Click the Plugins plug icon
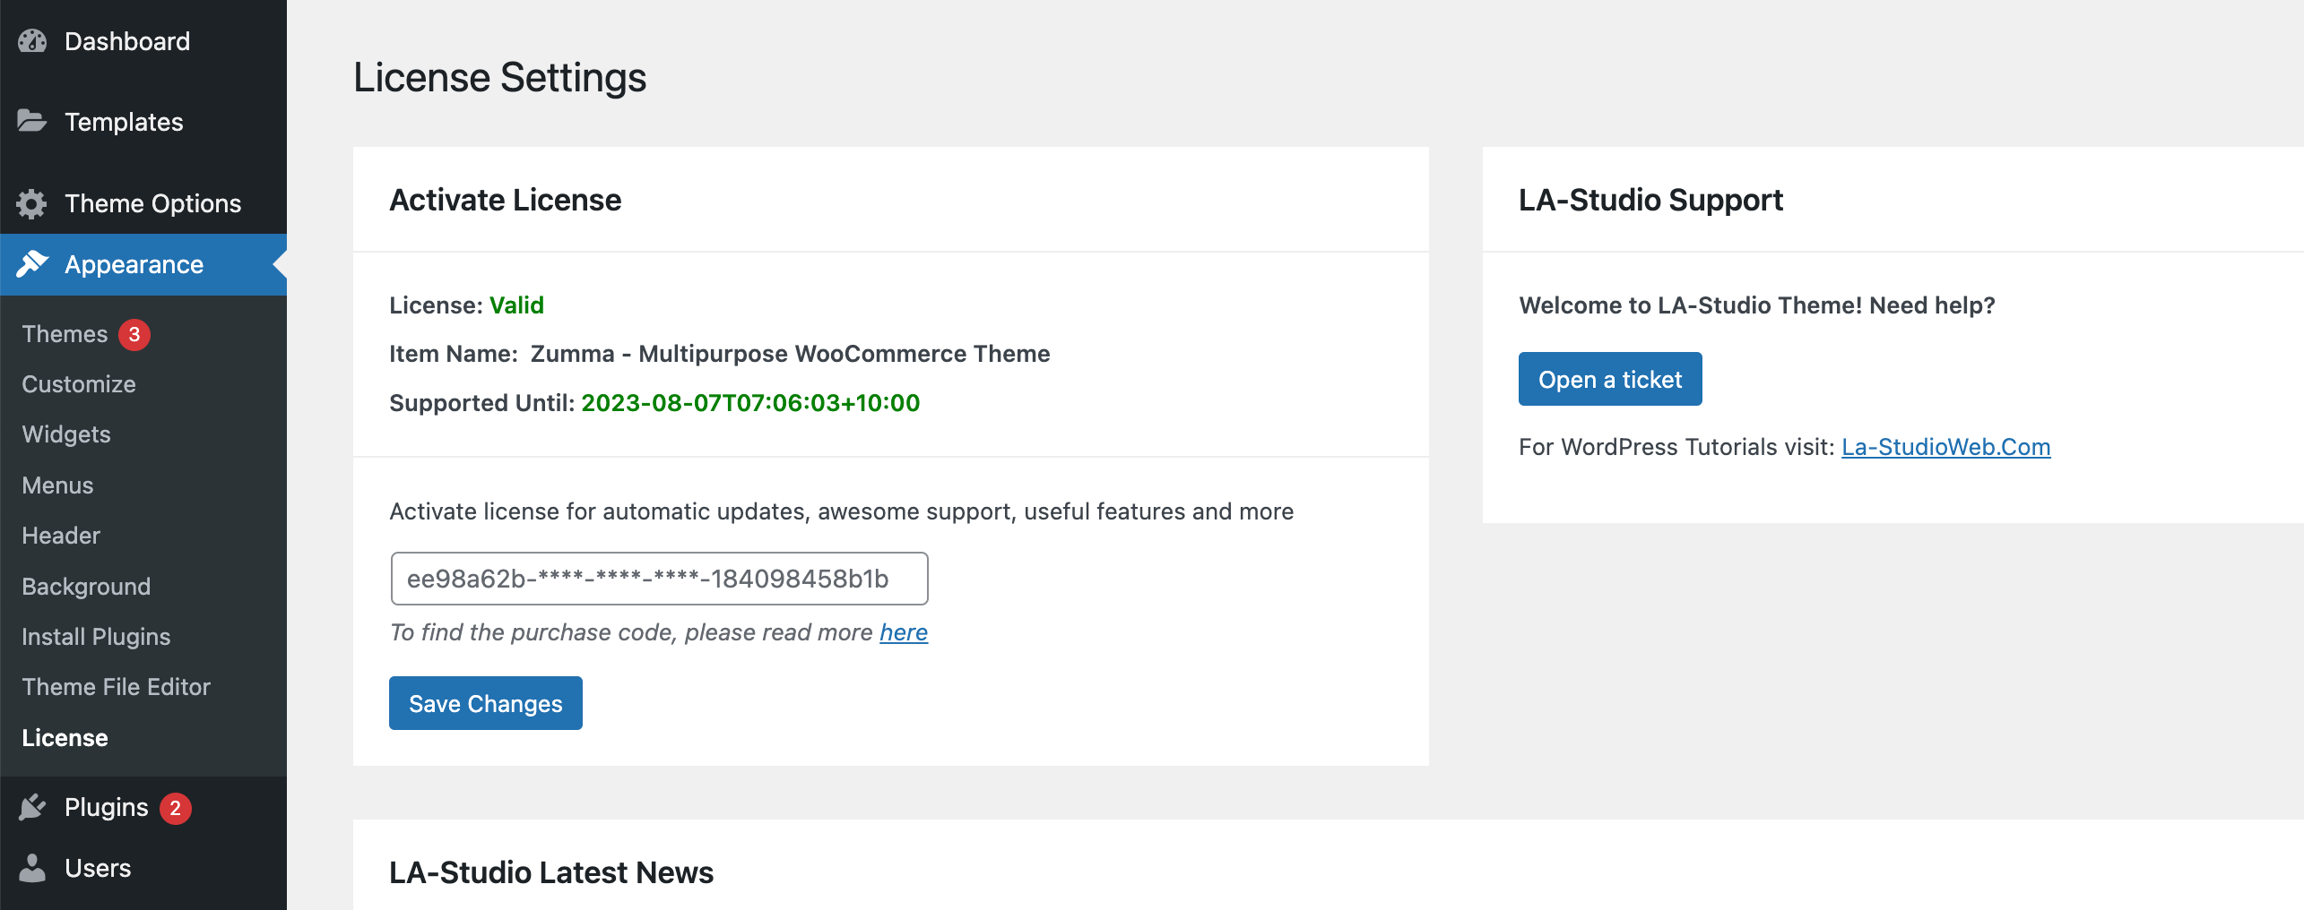This screenshot has width=2304, height=910. pos(32,807)
